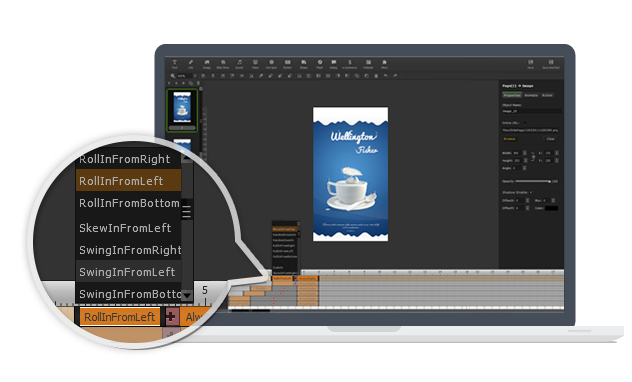Viewport: 632px width, 382px height.
Task: Select the first page thumbnail
Action: [x=182, y=107]
